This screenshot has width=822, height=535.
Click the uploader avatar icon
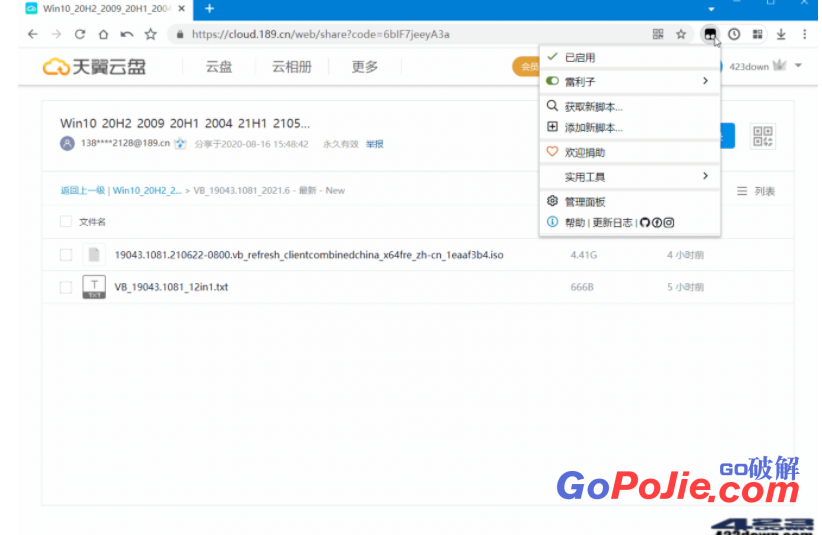(67, 144)
